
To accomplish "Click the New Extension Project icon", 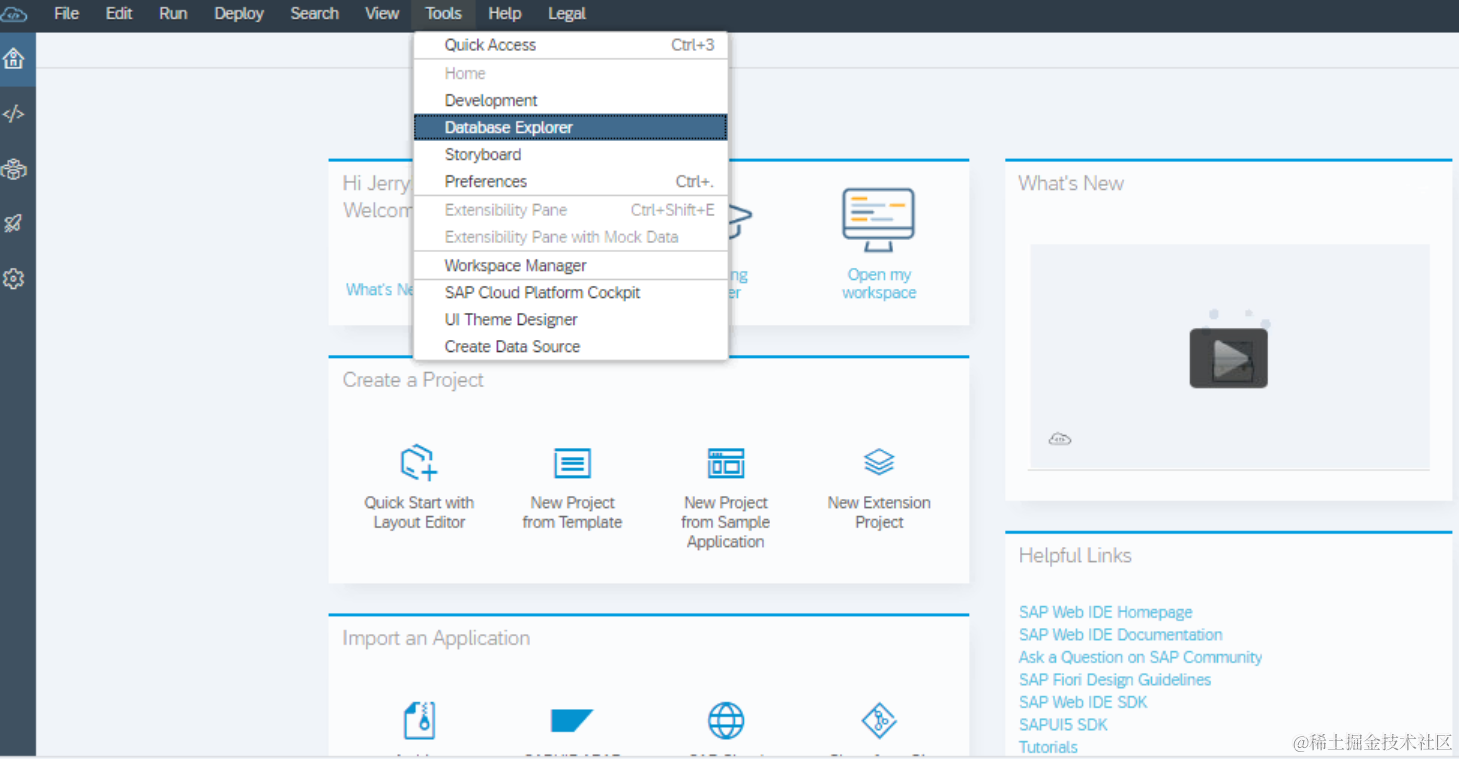I will [879, 463].
